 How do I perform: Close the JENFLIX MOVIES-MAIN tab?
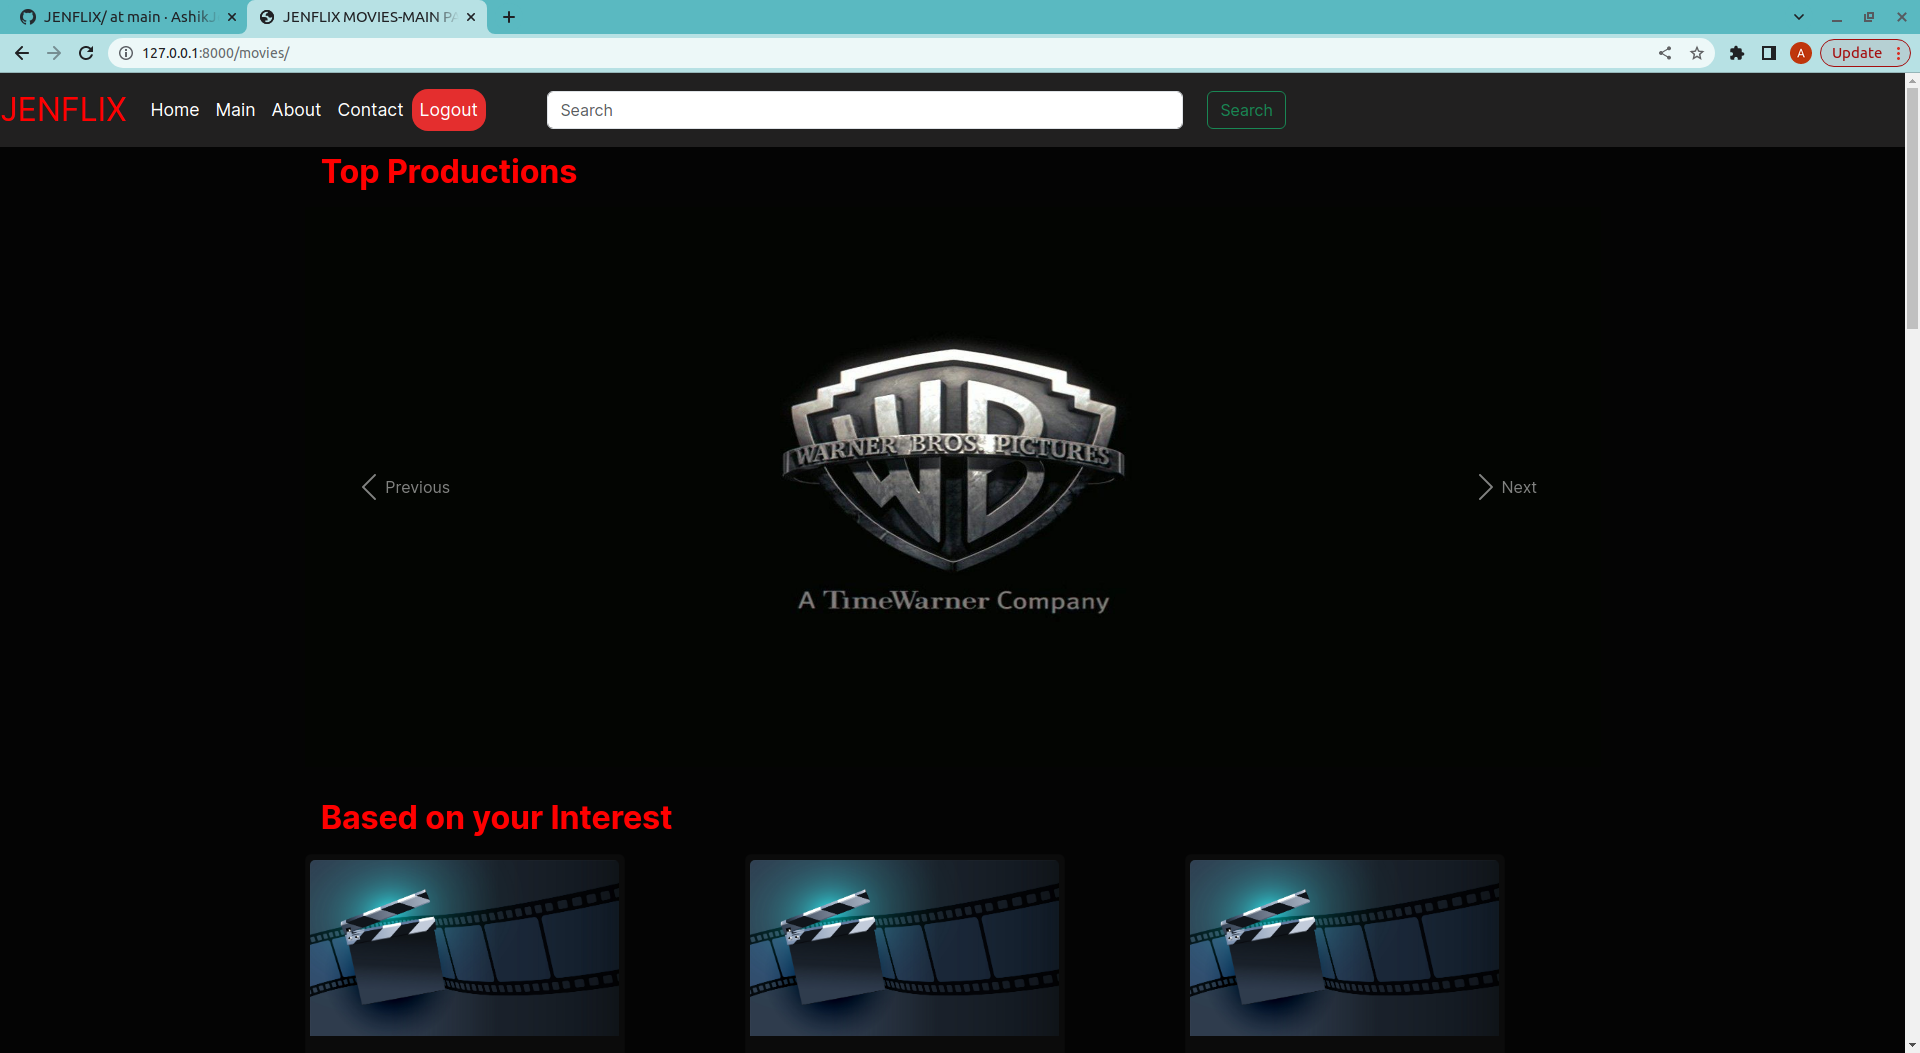(x=471, y=17)
